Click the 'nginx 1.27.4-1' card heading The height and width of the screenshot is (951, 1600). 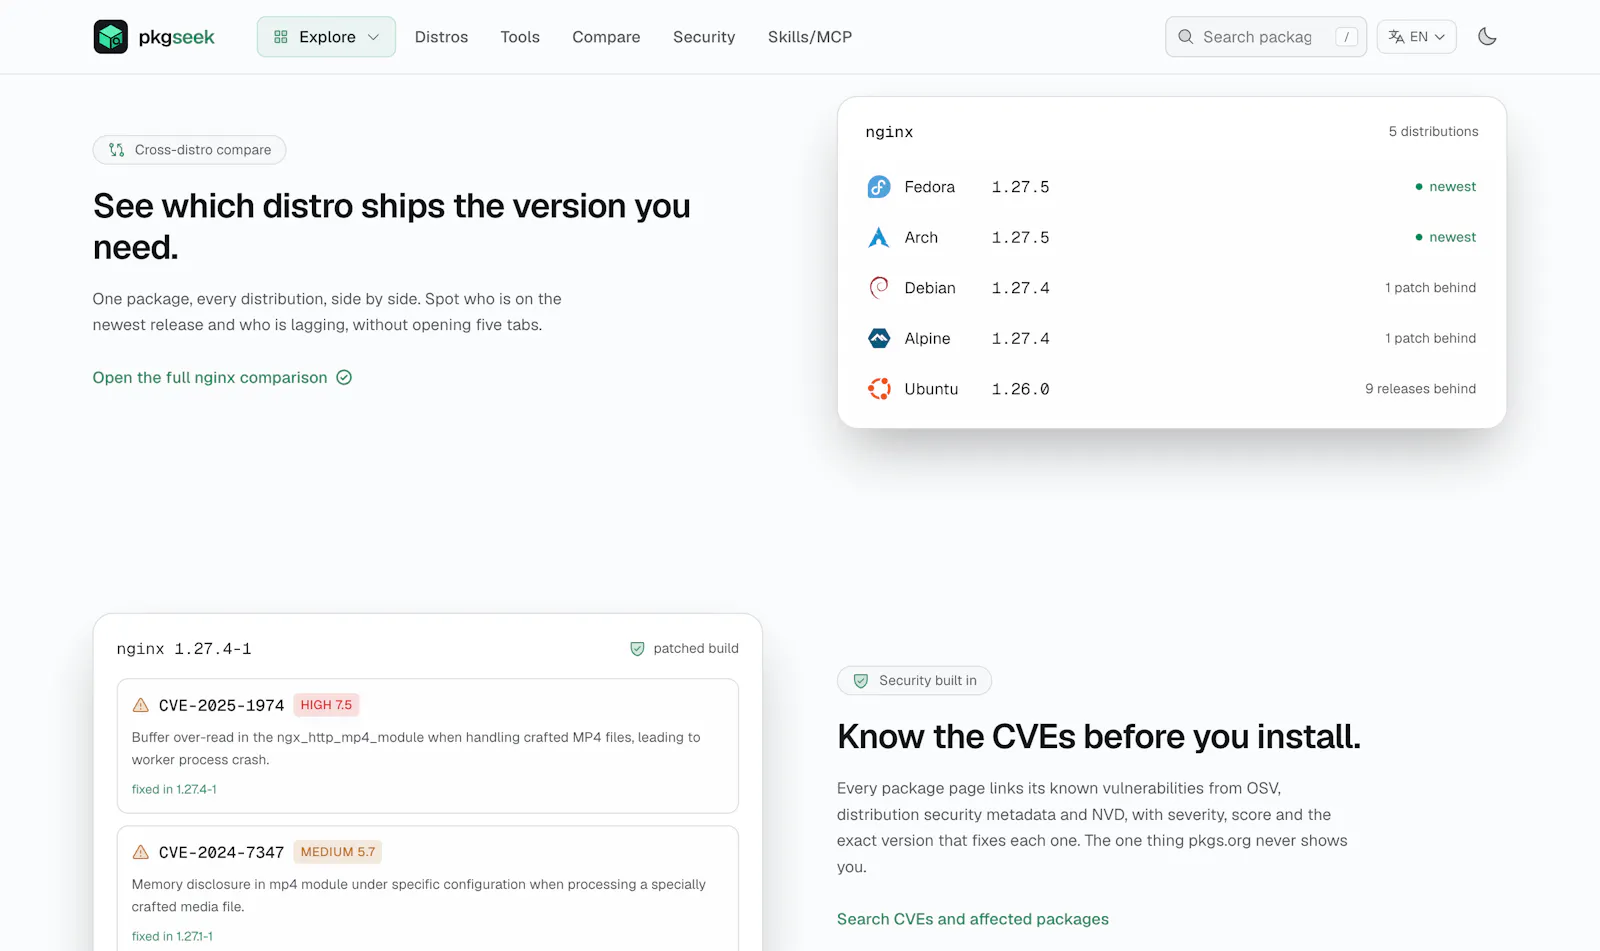(x=184, y=649)
